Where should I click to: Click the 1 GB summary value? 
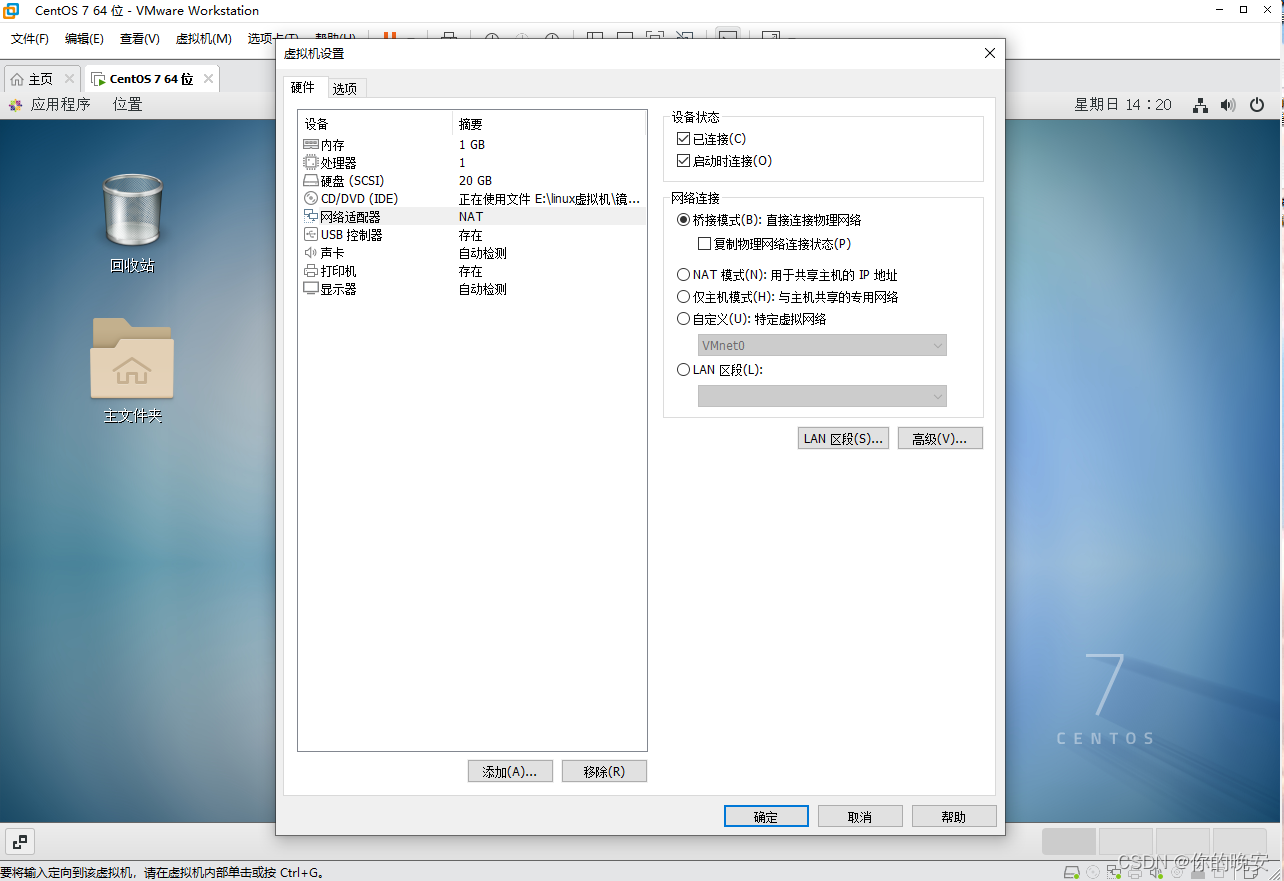[x=472, y=145]
